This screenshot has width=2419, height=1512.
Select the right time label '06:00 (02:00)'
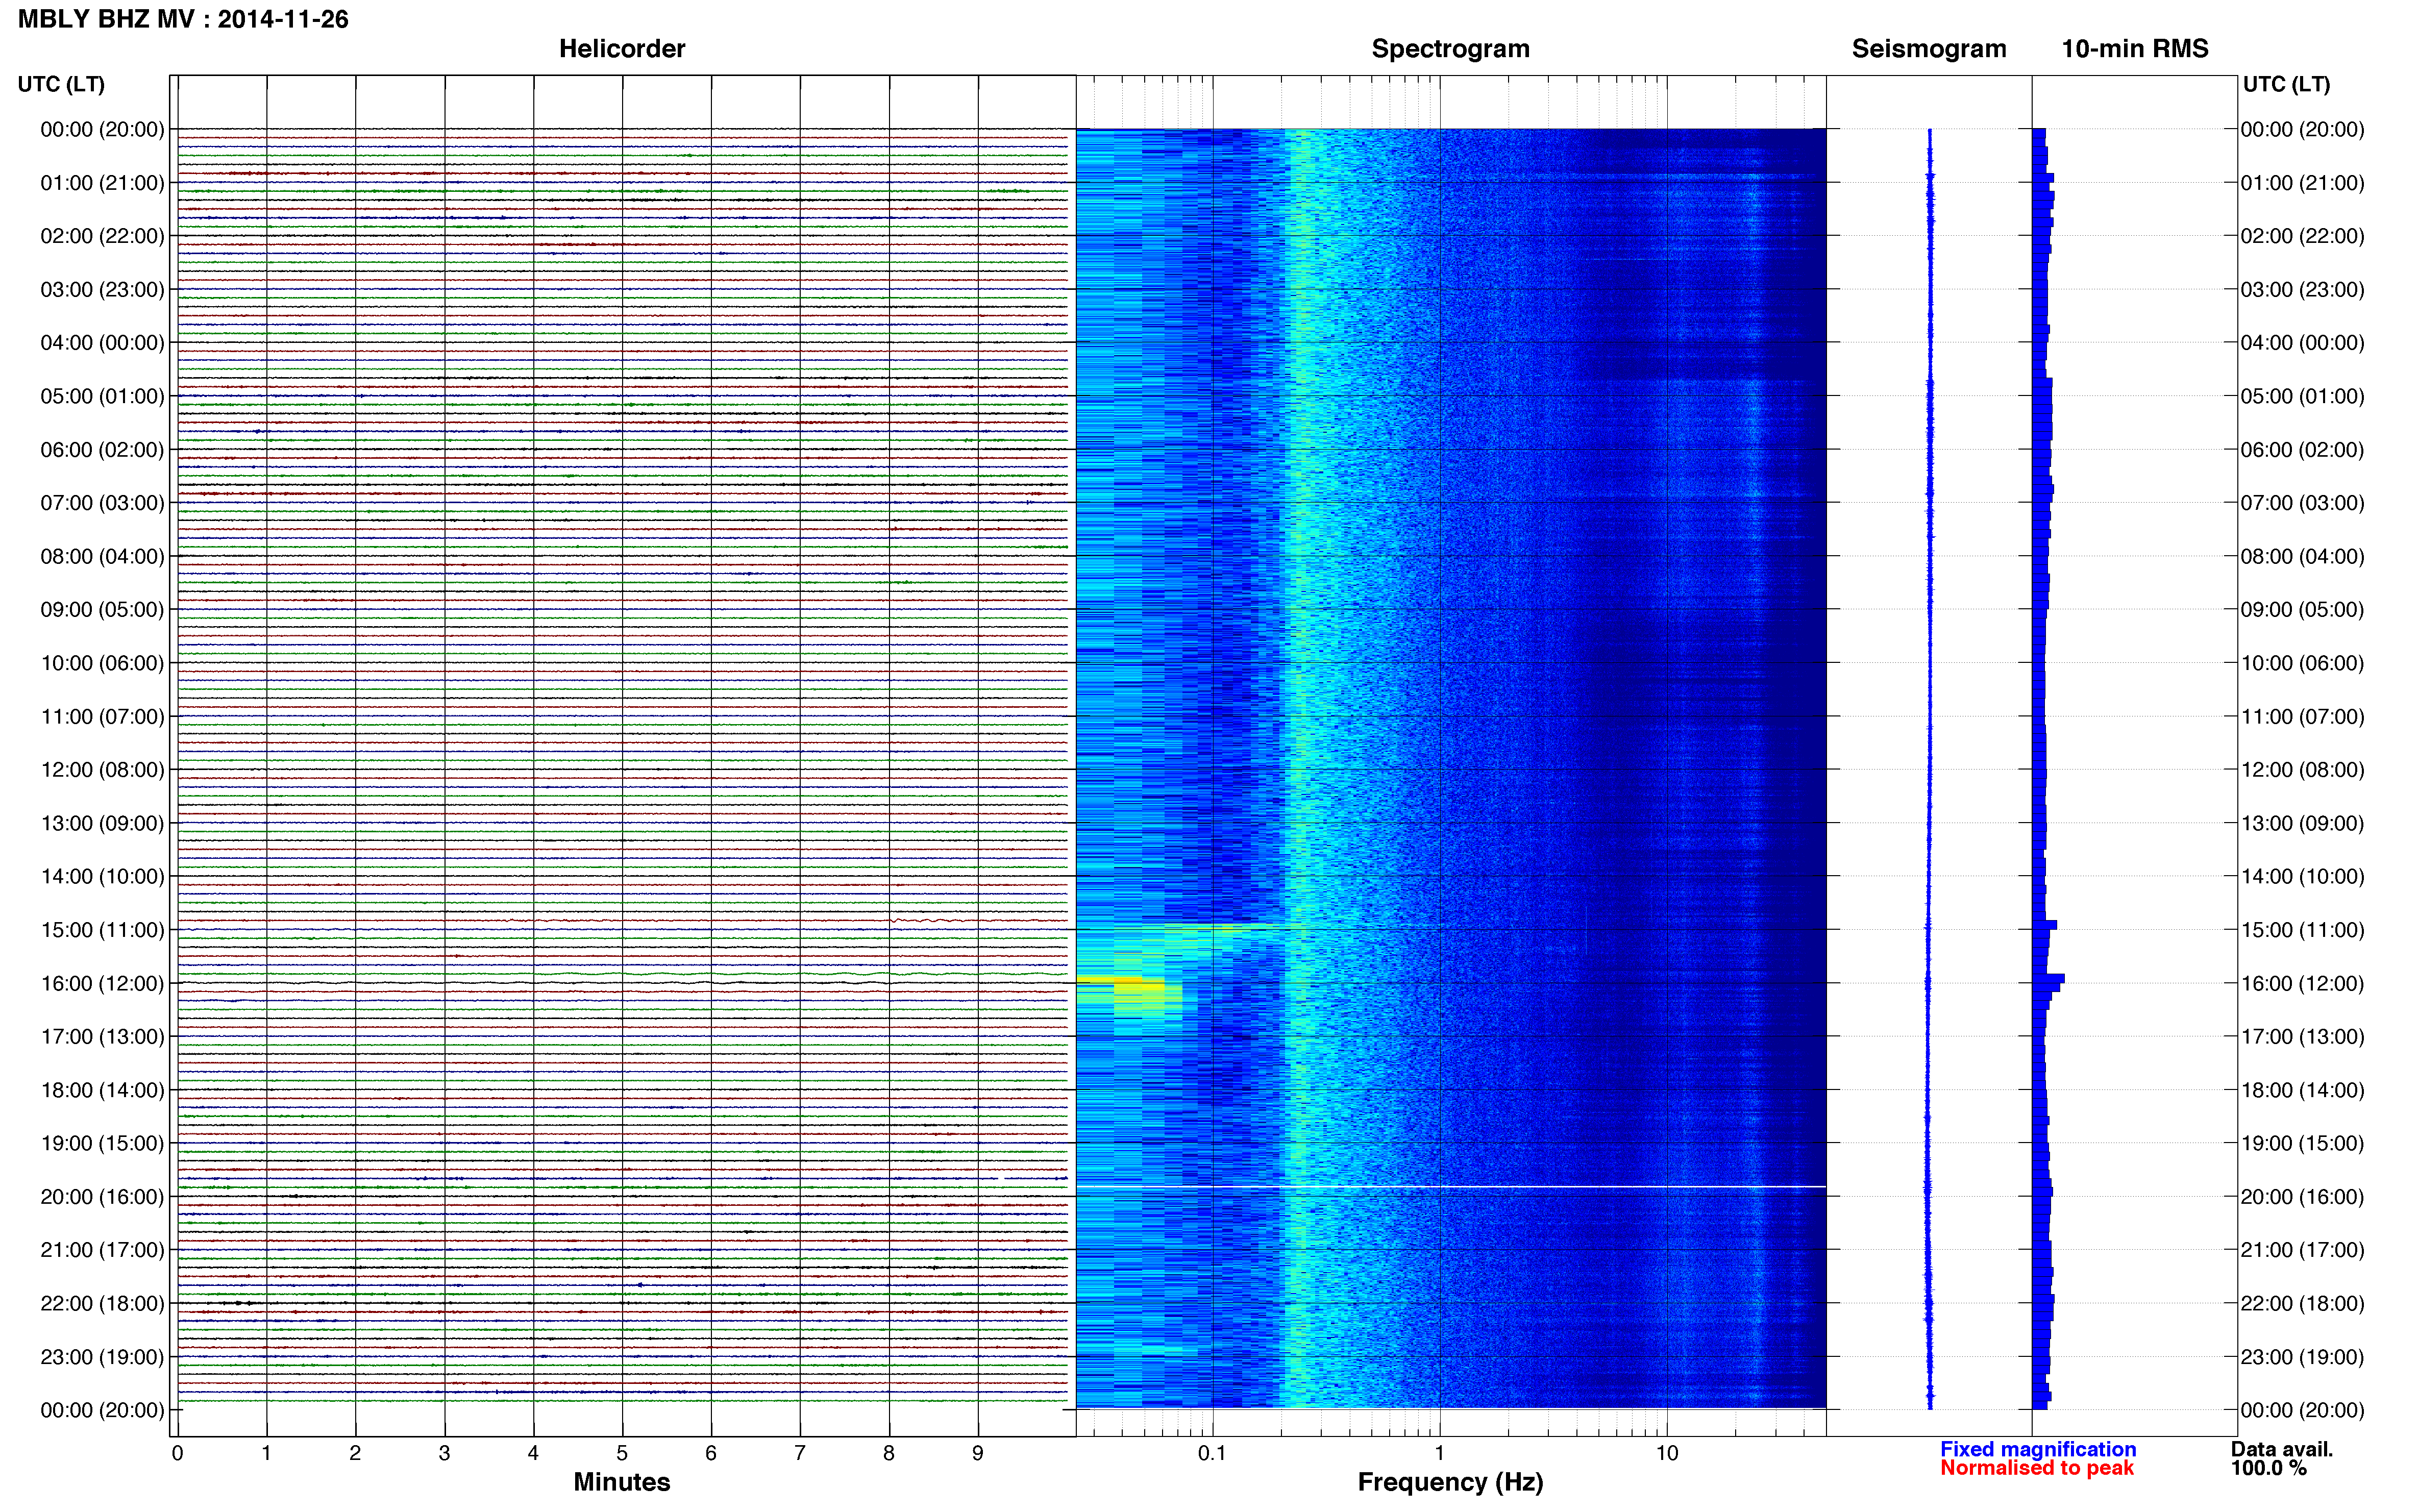pos(2302,450)
